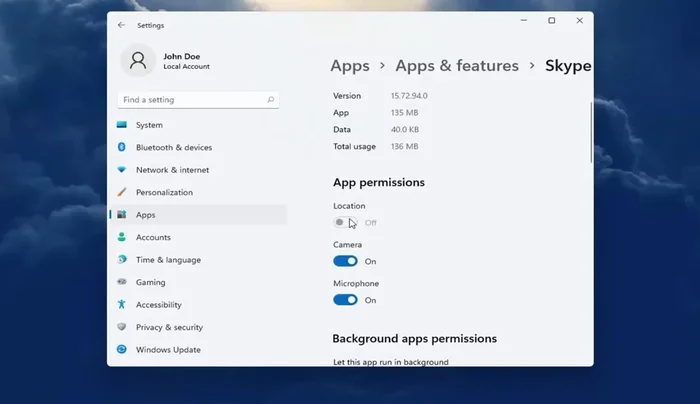Viewport: 700px width, 404px height.
Task: Navigate to Apps & features breadcrumb
Action: [457, 66]
